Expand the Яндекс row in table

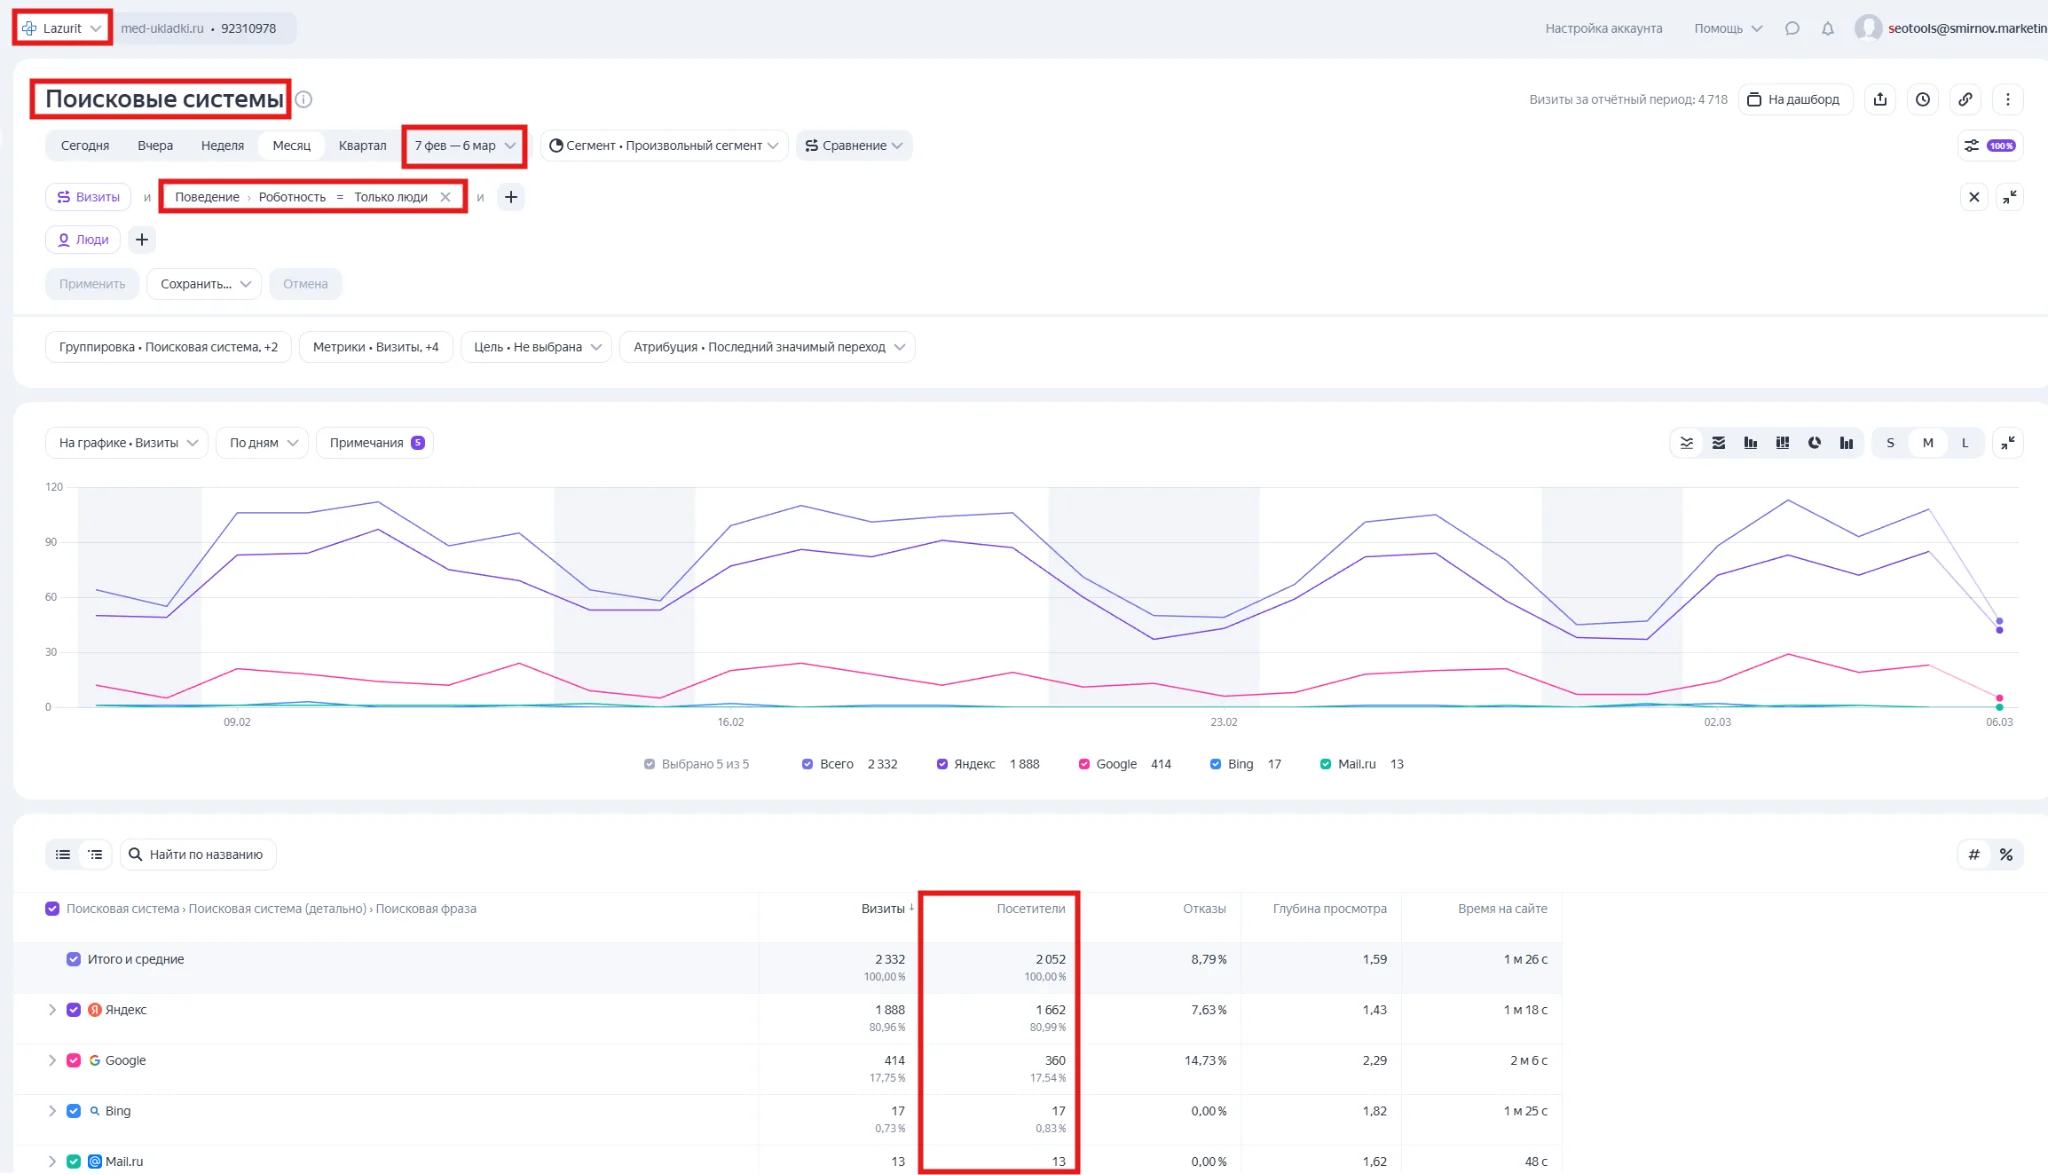point(52,1010)
